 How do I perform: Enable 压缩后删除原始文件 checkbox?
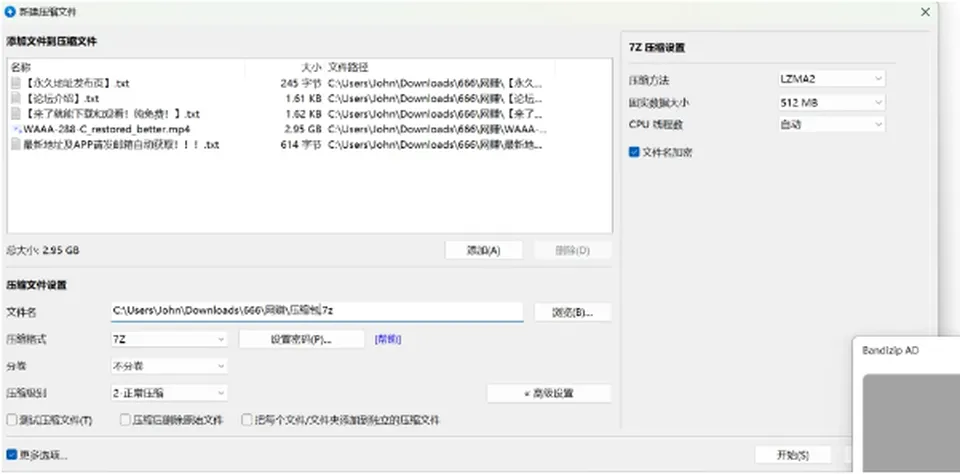[x=125, y=420]
